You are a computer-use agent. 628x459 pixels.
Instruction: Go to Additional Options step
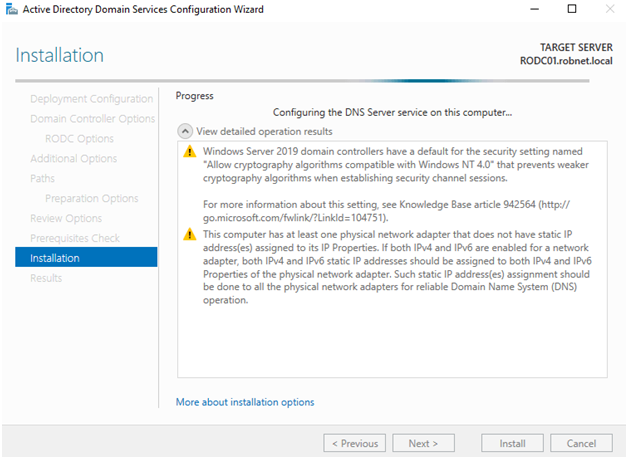point(74,159)
